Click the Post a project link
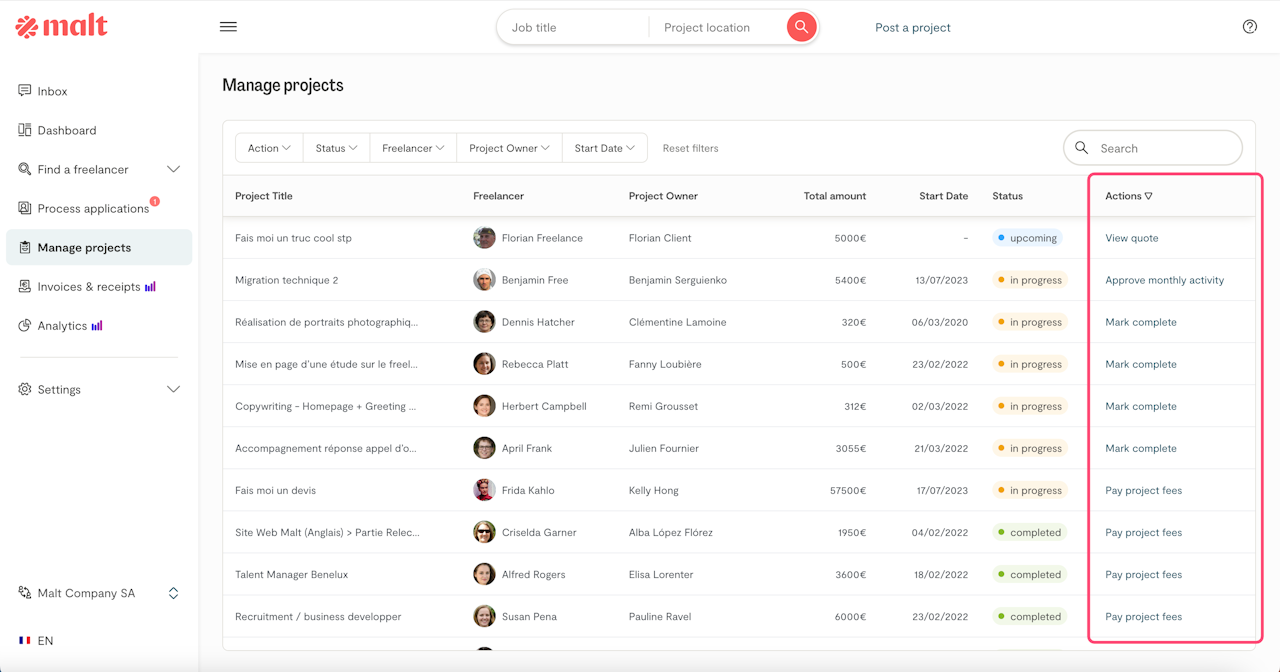Viewport: 1280px width, 672px height. click(x=912, y=28)
